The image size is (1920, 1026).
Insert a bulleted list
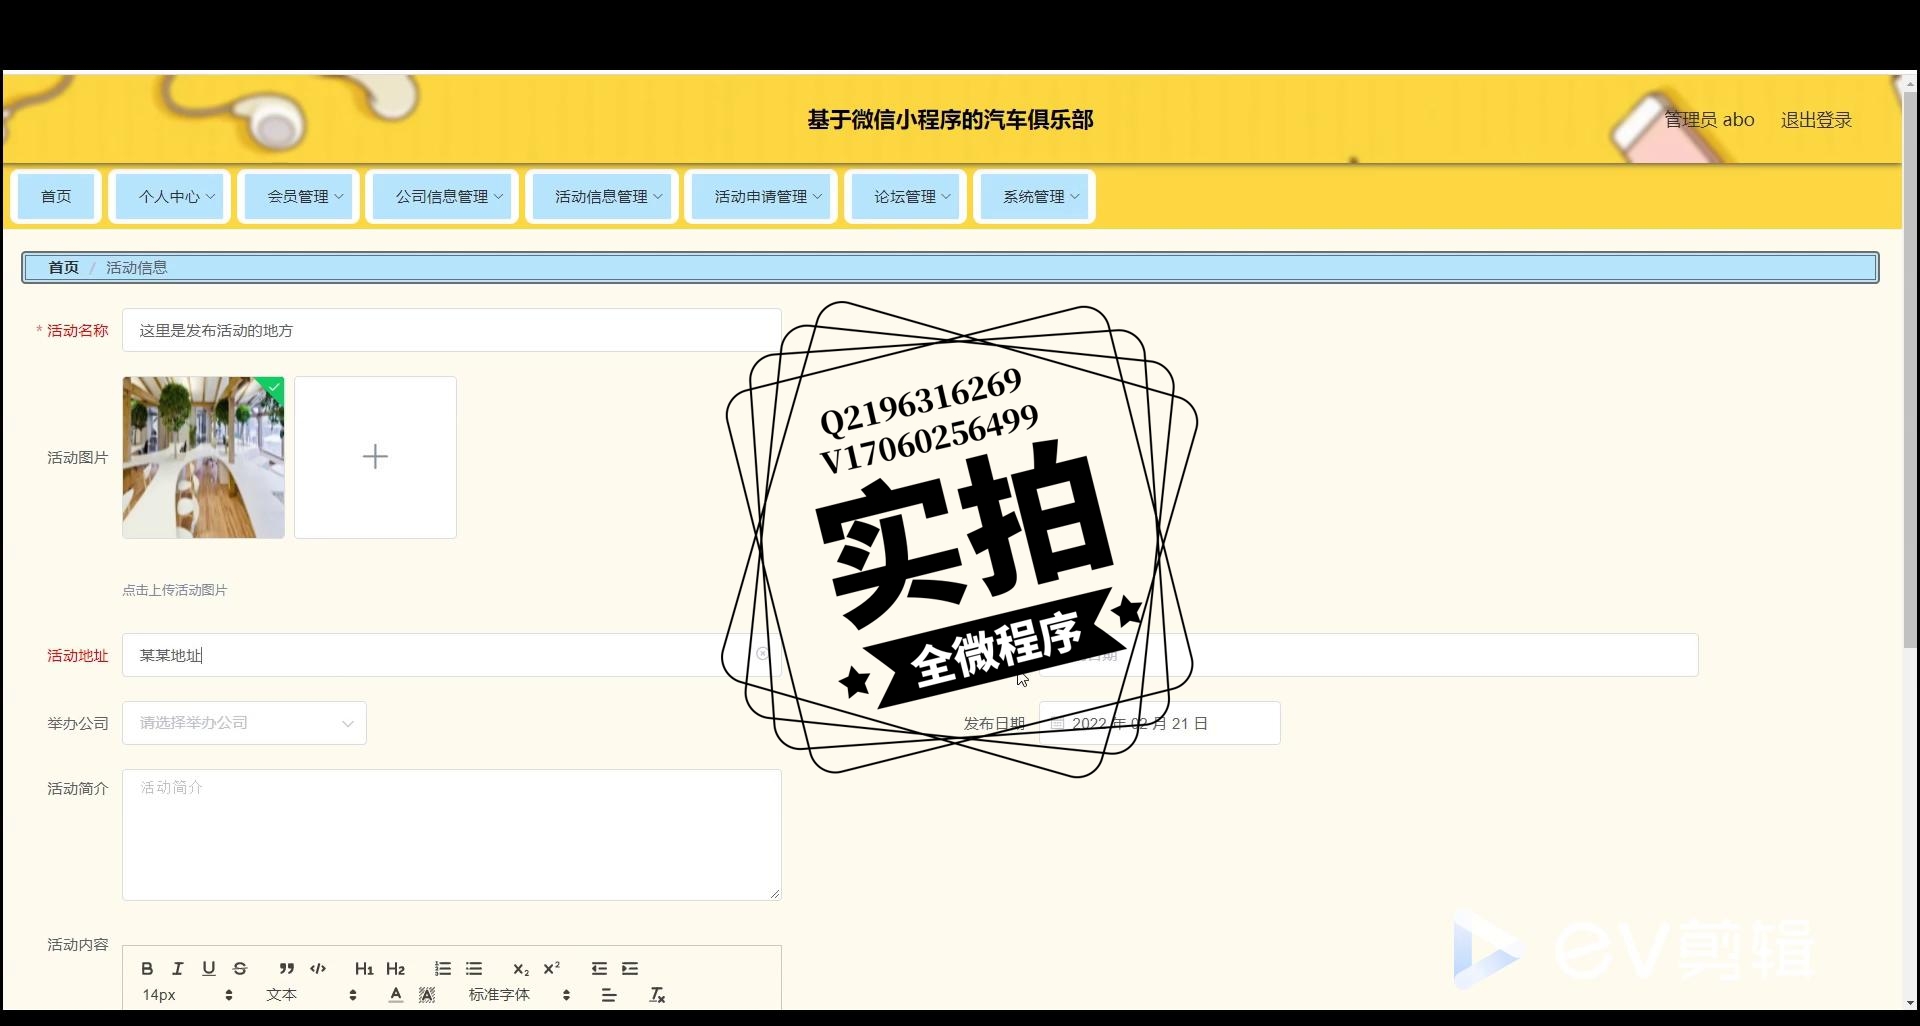(474, 968)
